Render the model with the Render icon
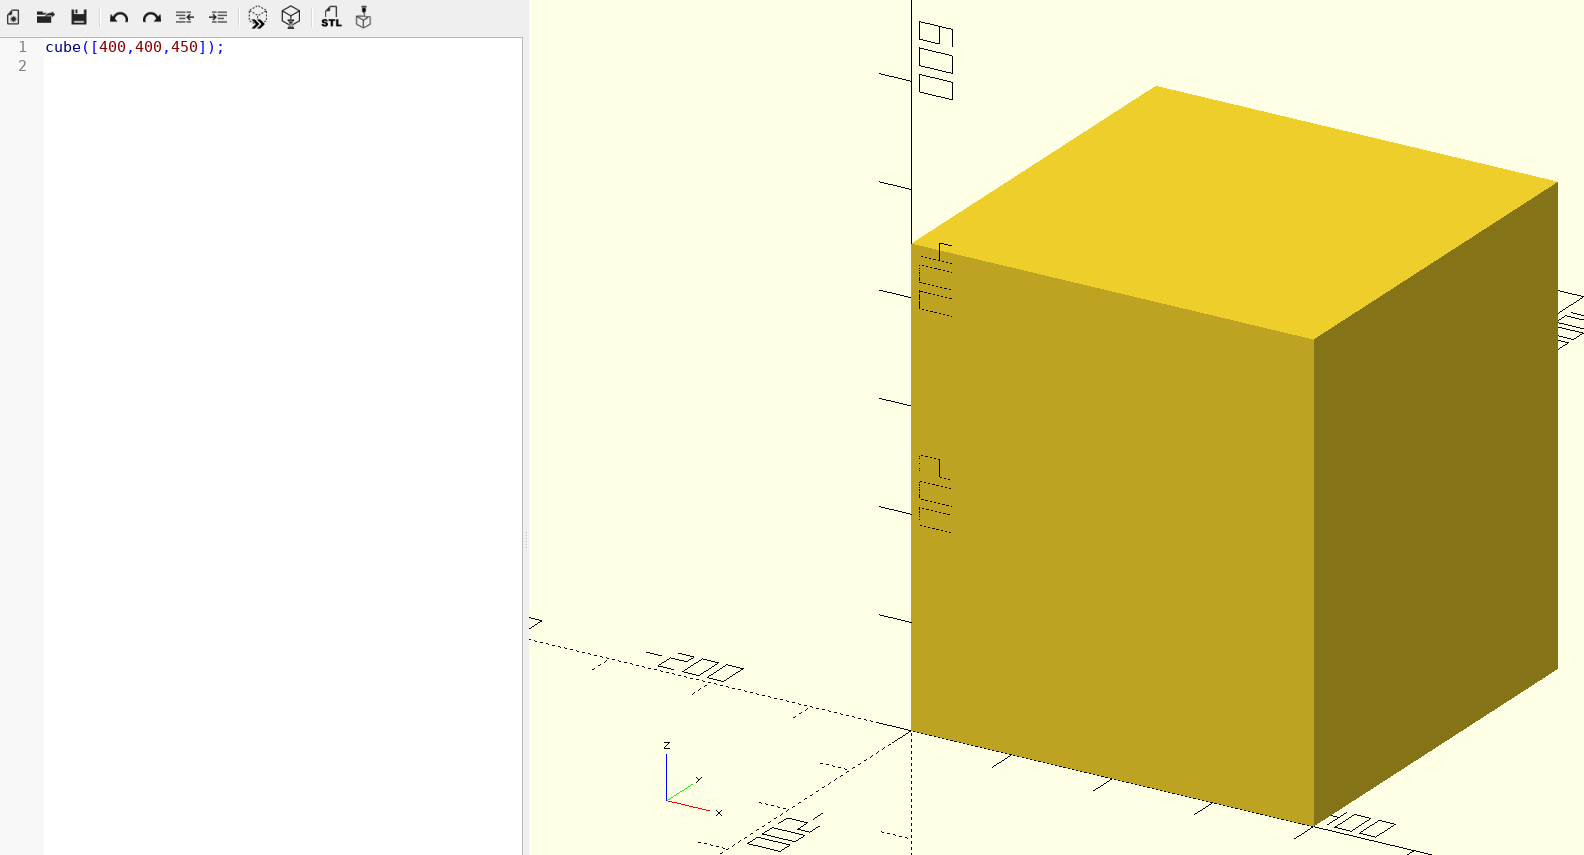 click(291, 17)
